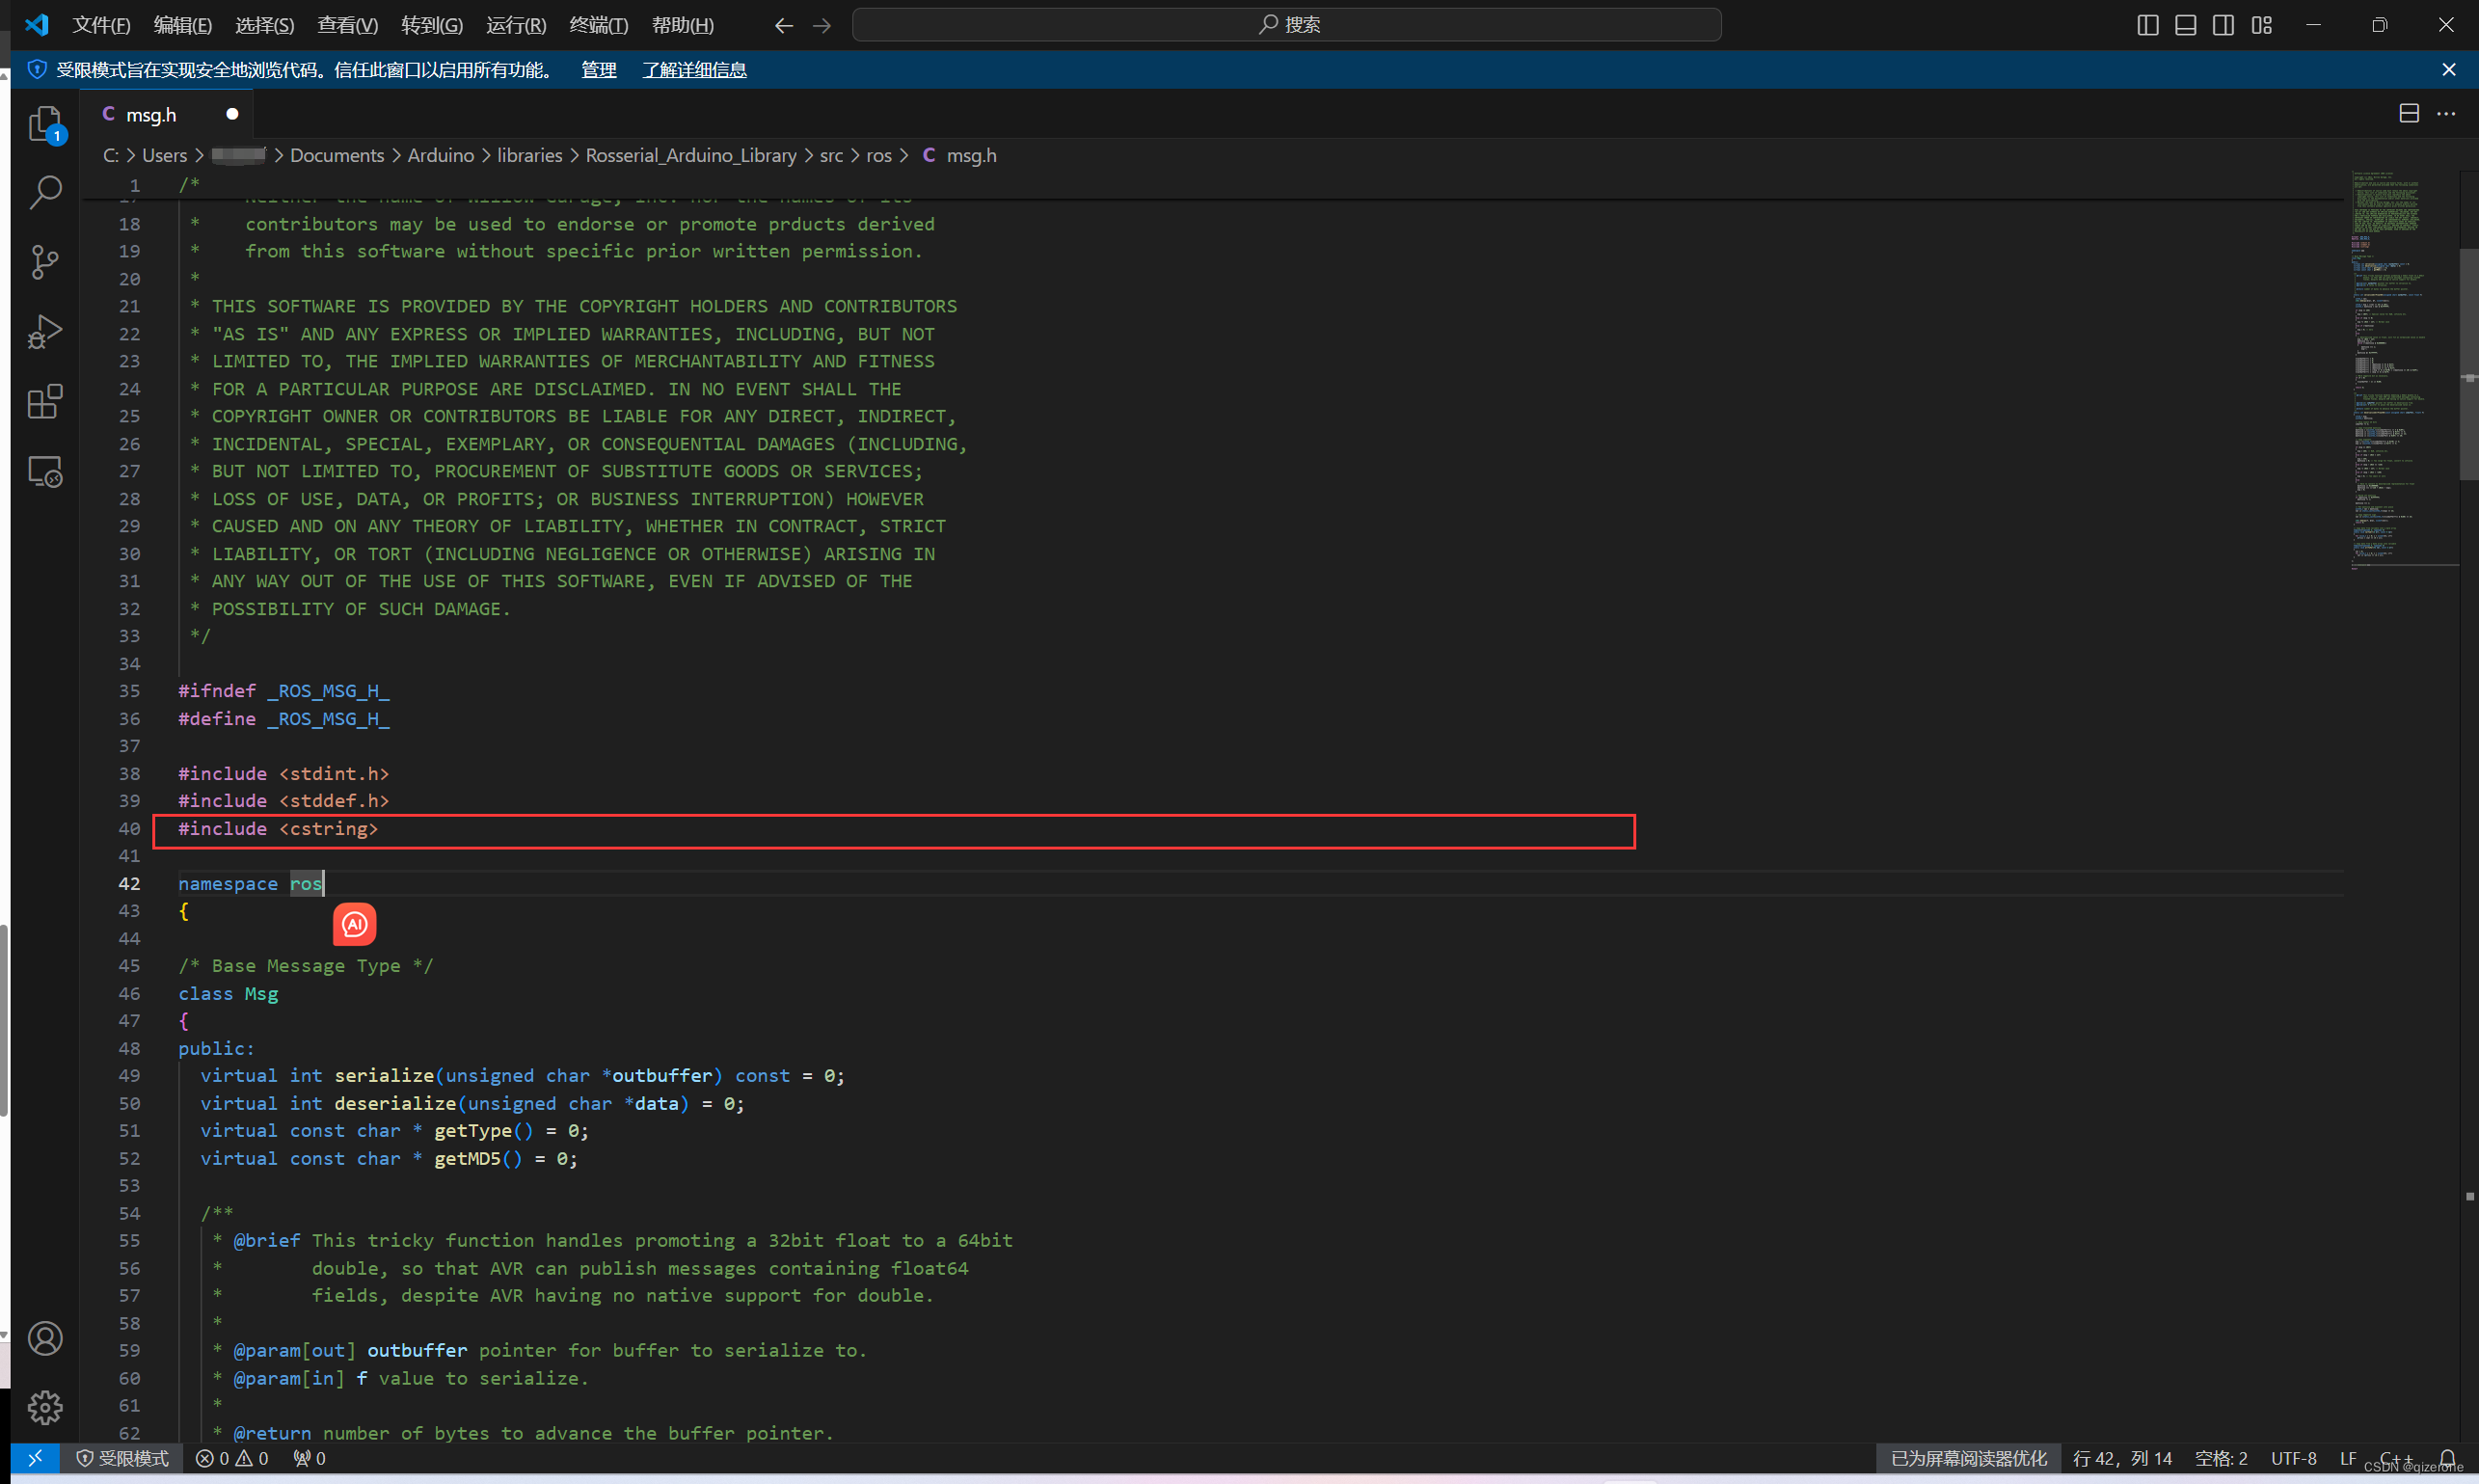Open the Manage settings gear
2479x1484 pixels.
pos(46,1407)
